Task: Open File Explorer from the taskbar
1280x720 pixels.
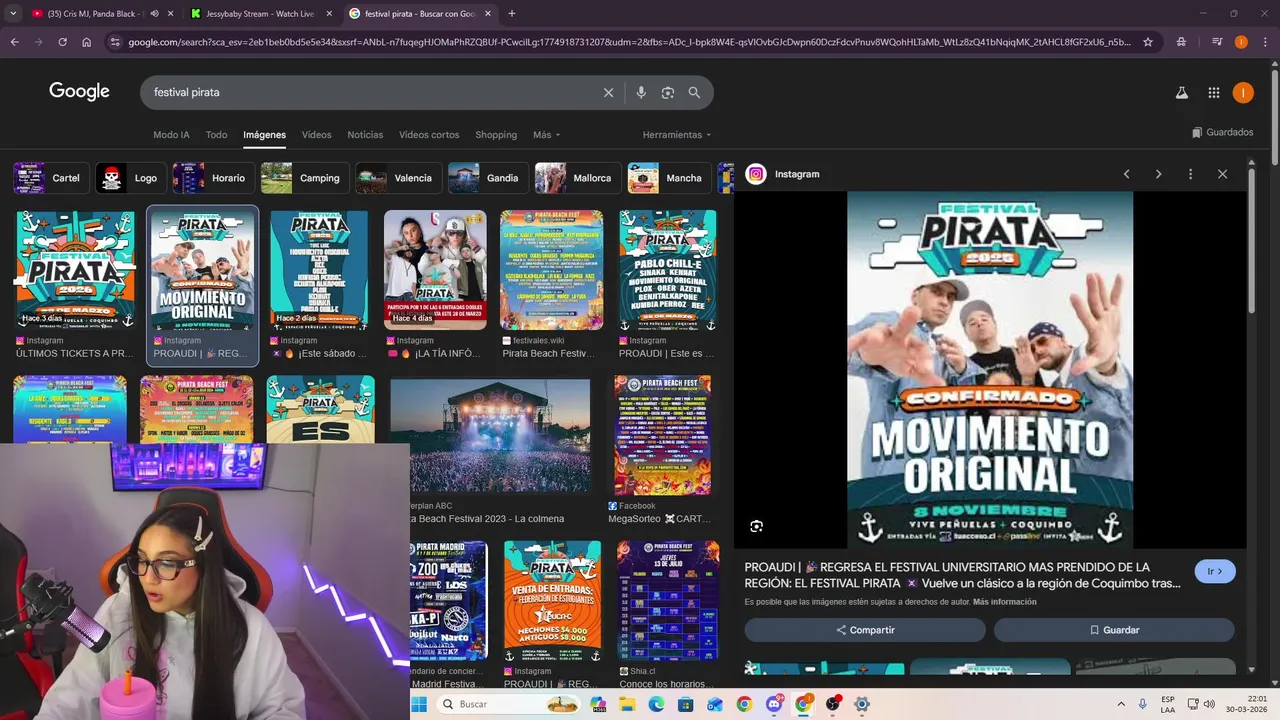Action: tap(627, 704)
